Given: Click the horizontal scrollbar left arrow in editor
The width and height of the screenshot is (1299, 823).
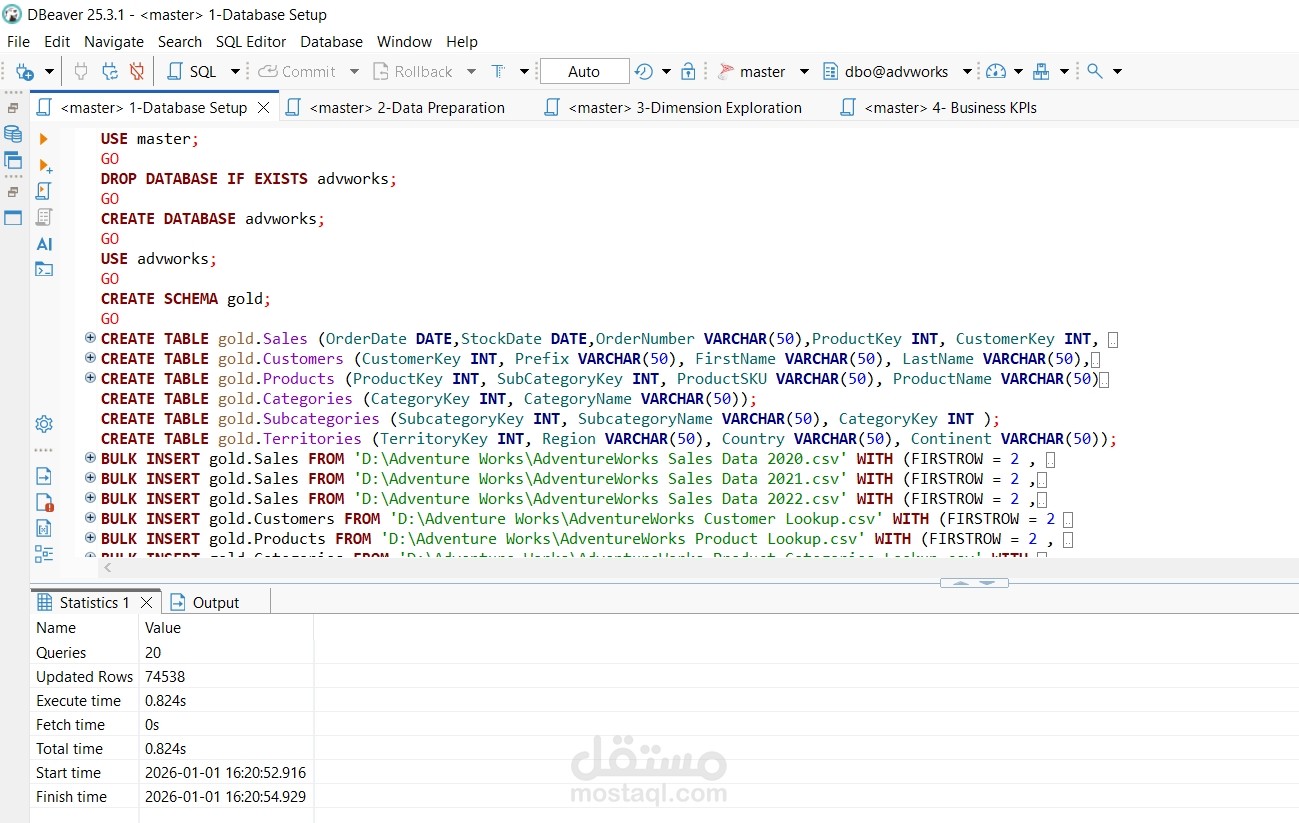Looking at the screenshot, I should coord(108,568).
